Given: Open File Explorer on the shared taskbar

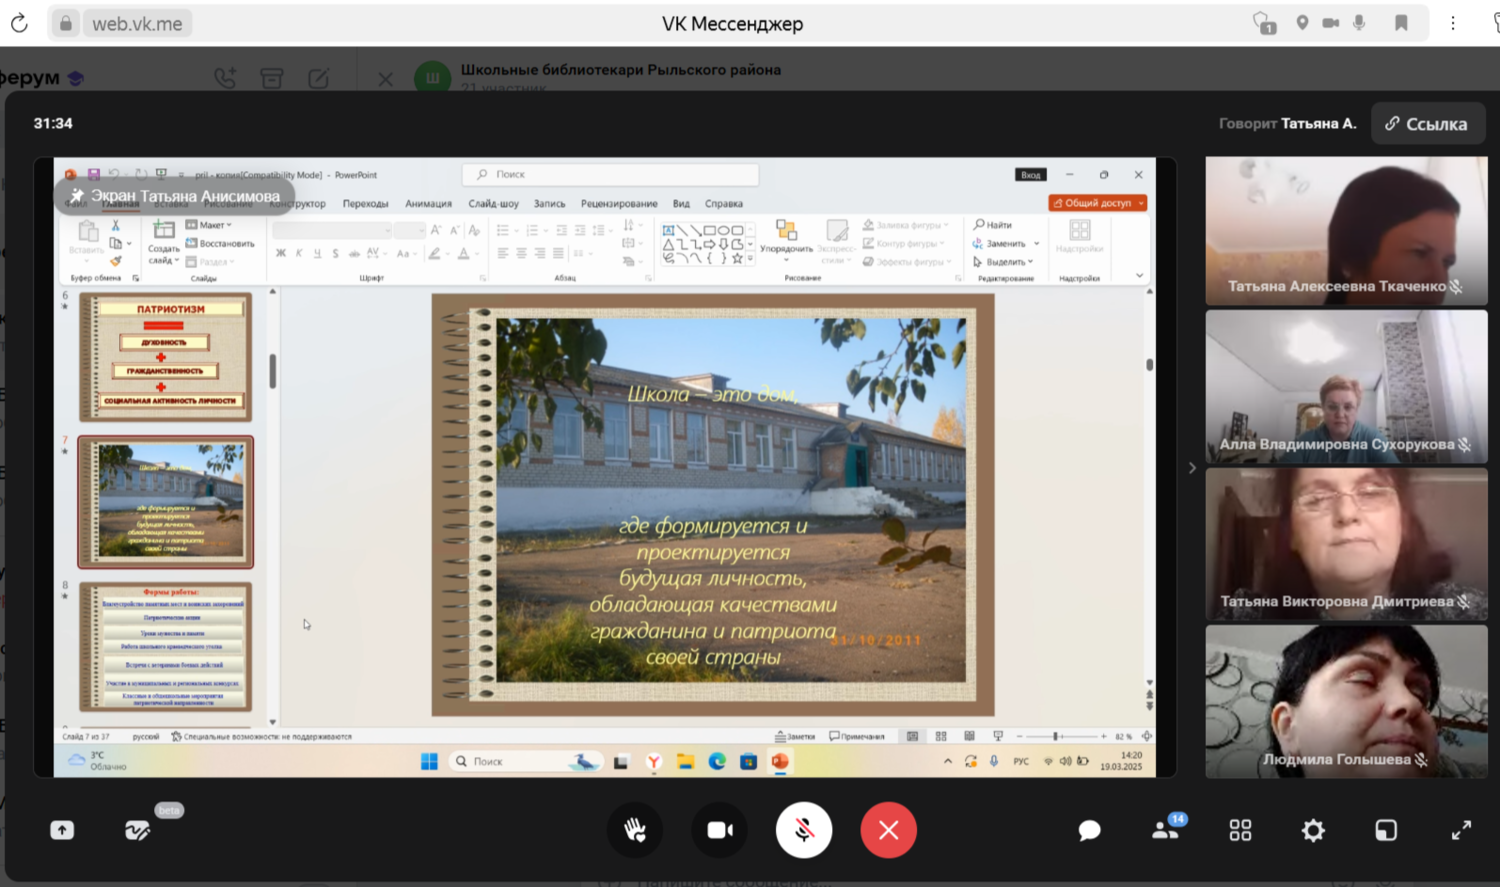Looking at the screenshot, I should tap(685, 761).
